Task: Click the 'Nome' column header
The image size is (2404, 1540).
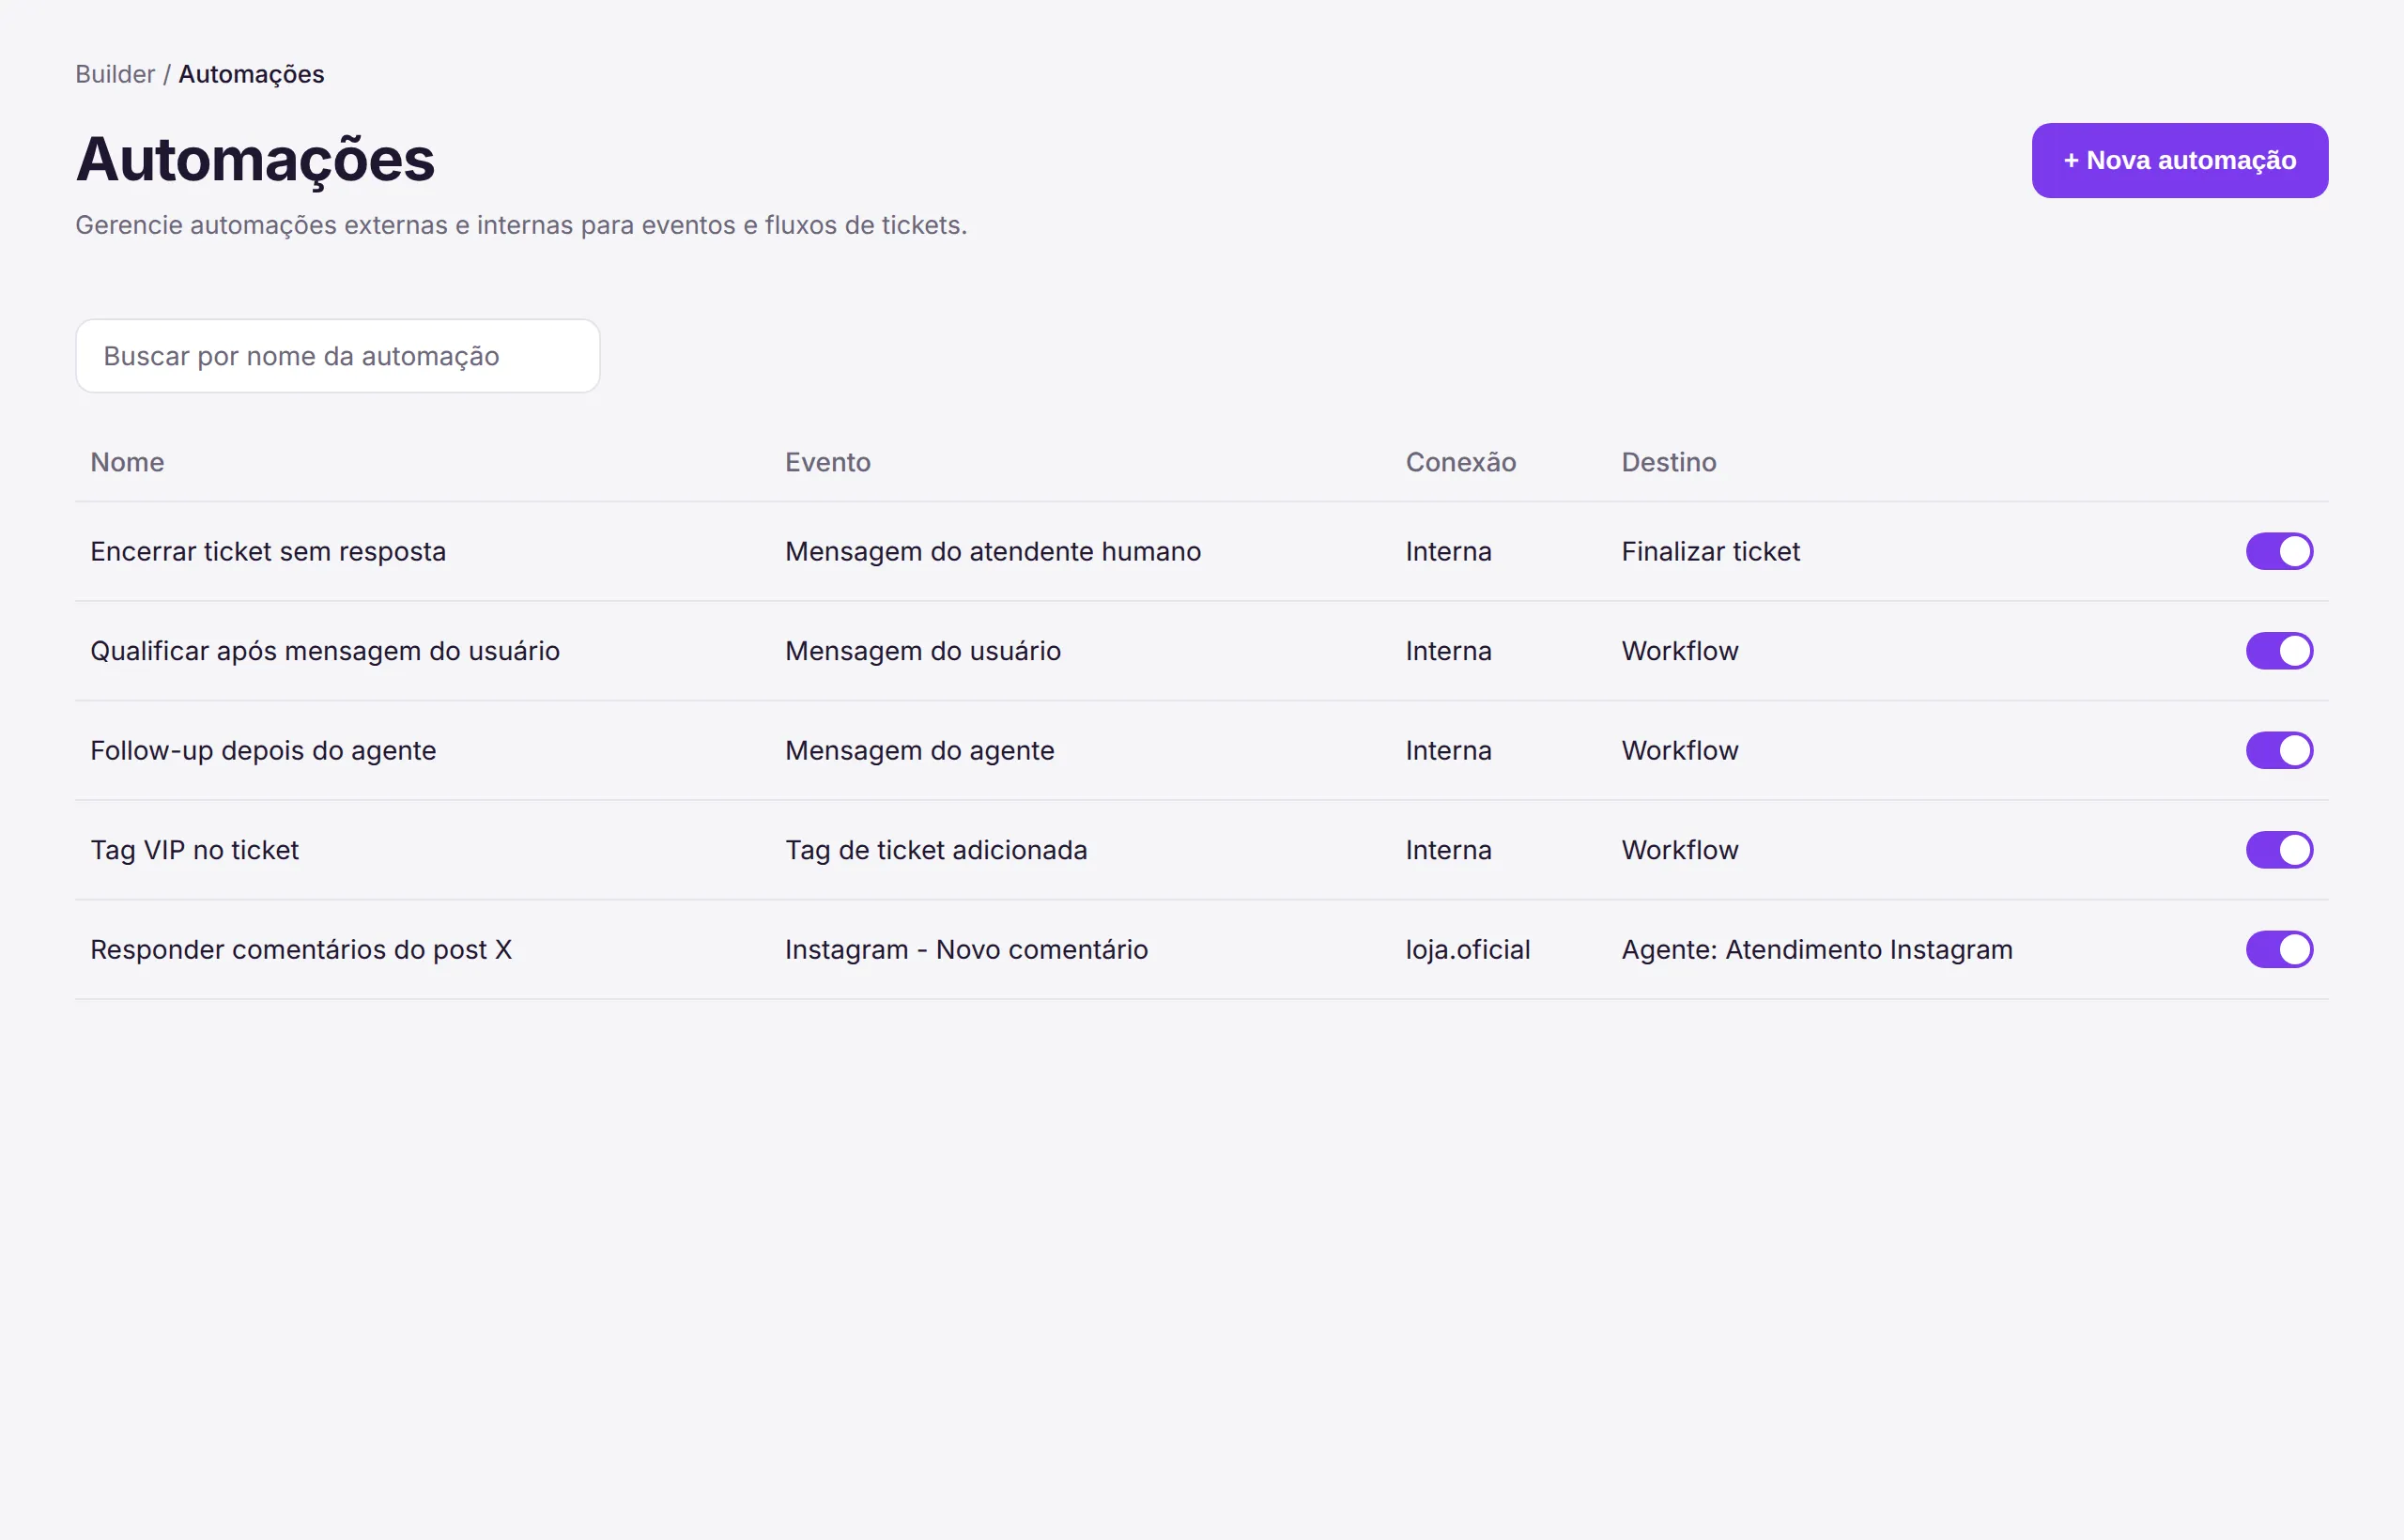Action: (127, 462)
